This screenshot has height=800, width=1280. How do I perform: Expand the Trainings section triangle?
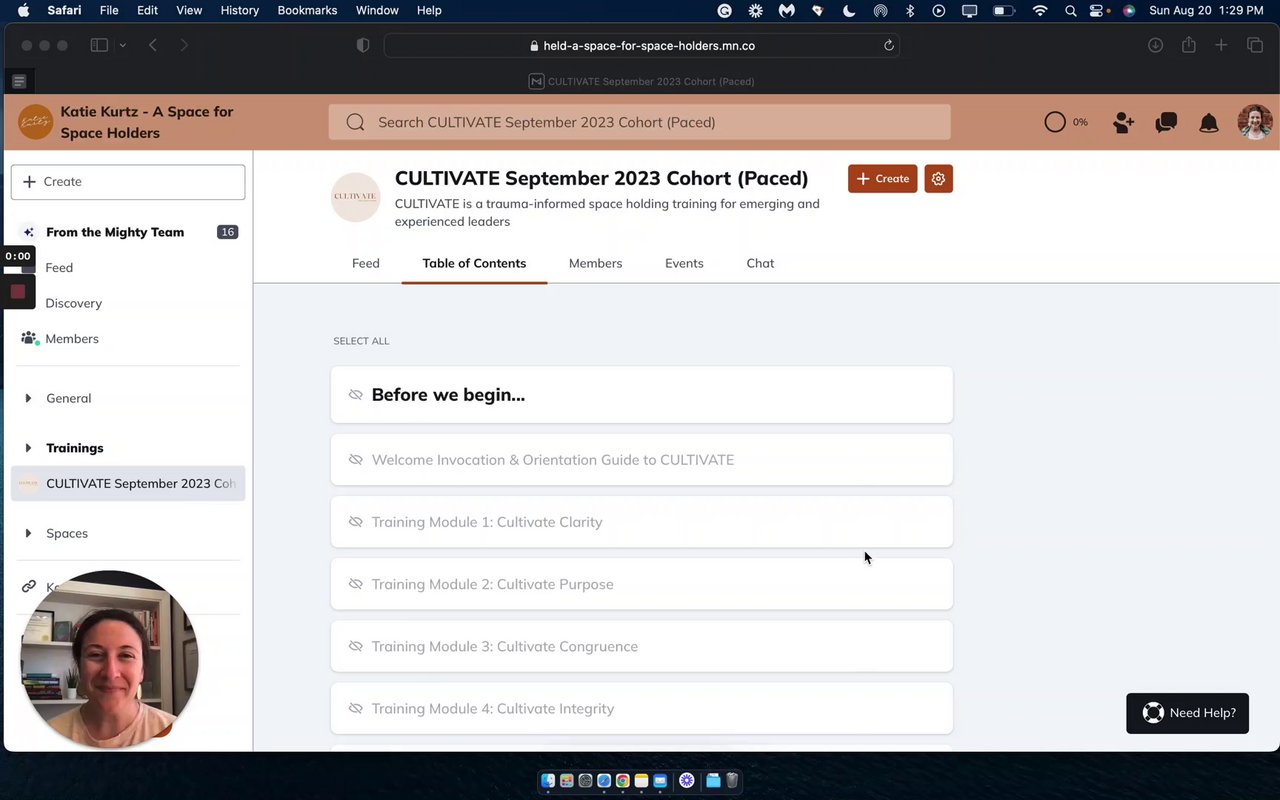tap(28, 448)
